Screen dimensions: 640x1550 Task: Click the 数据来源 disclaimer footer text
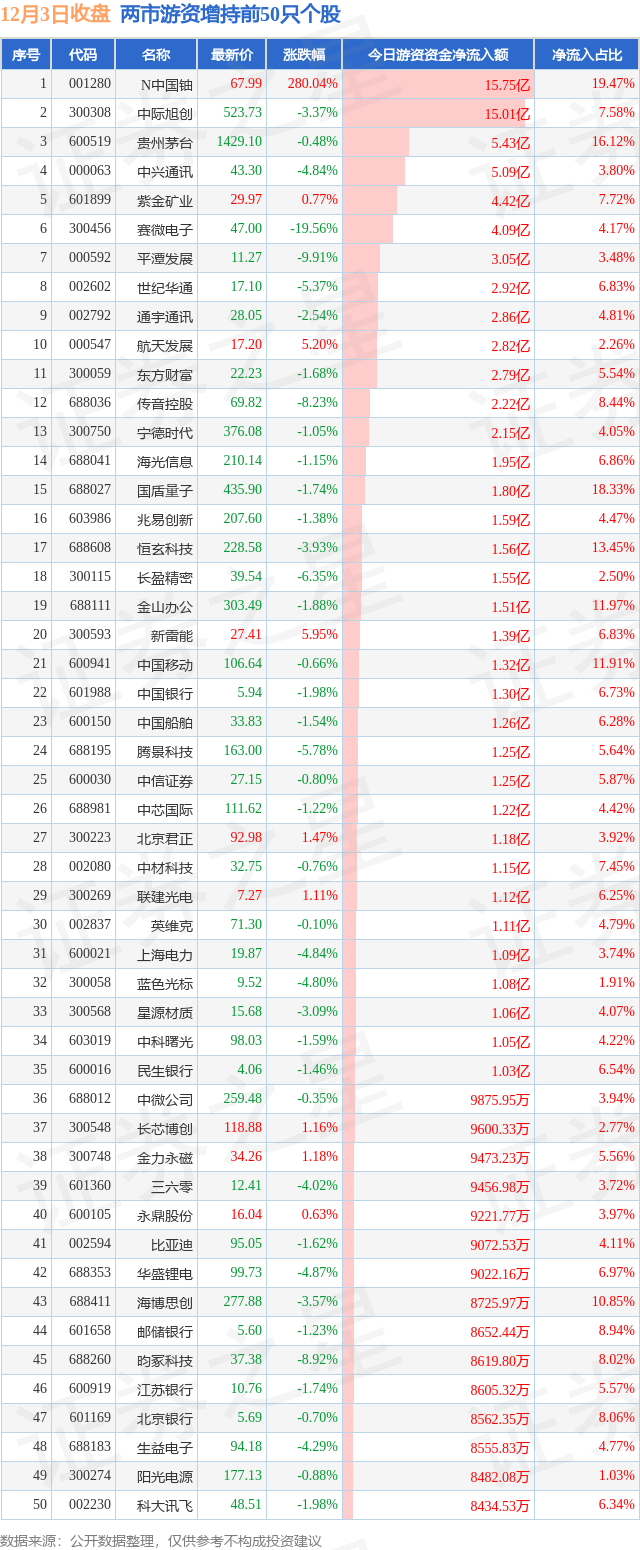163,1540
